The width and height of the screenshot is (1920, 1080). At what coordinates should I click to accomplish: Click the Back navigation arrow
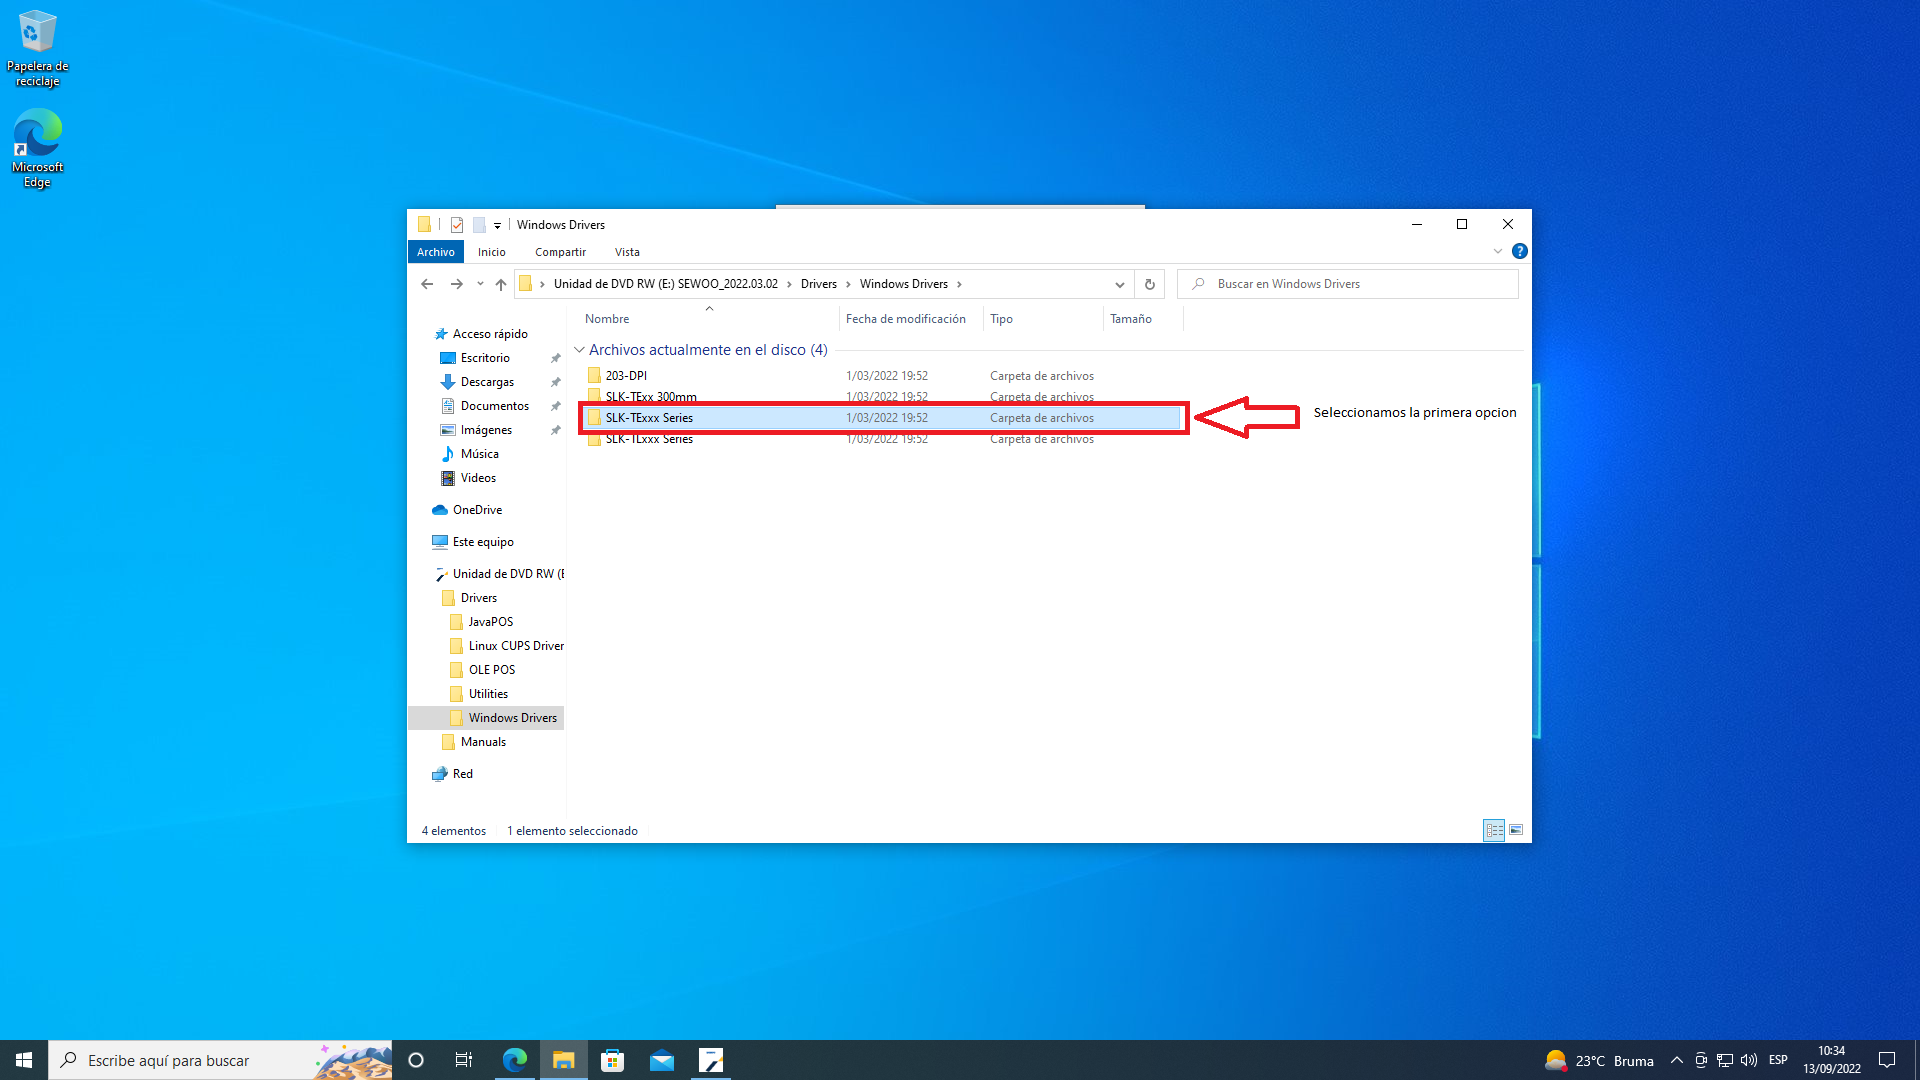427,284
